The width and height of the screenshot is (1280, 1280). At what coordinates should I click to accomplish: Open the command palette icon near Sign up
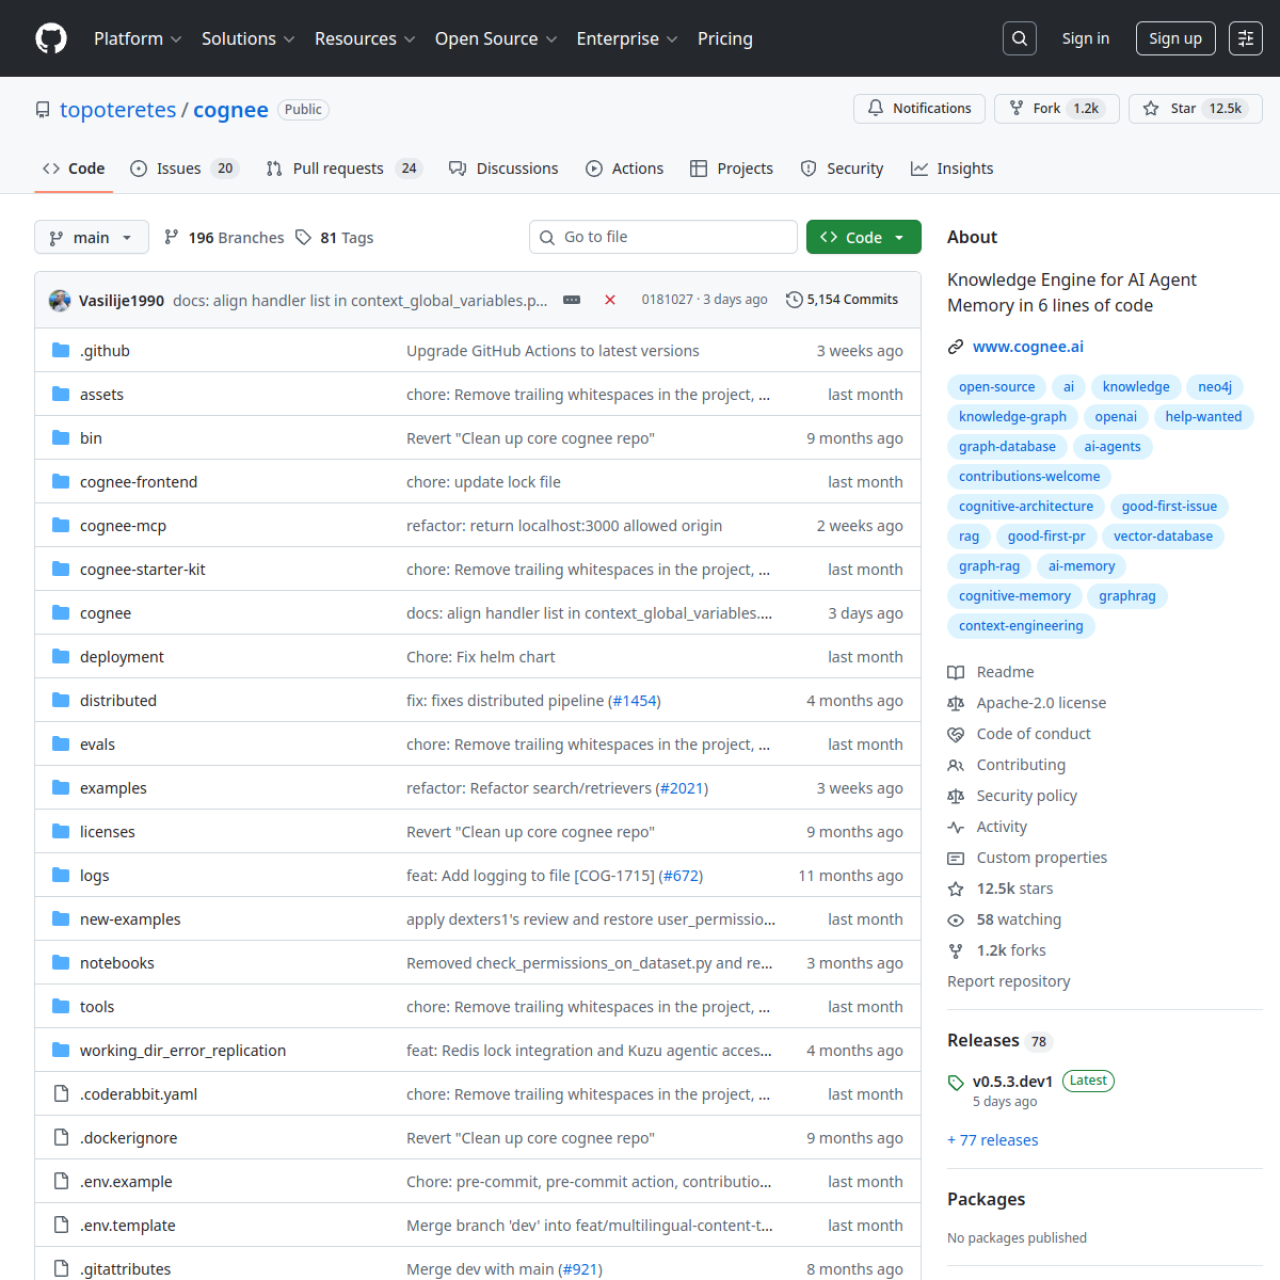click(1245, 38)
